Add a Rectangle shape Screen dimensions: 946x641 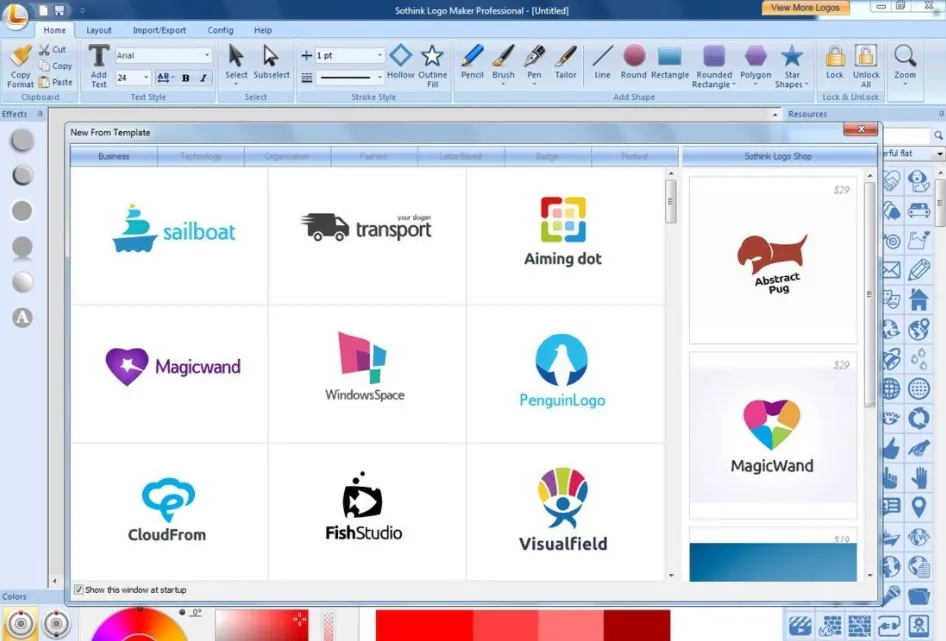point(670,62)
